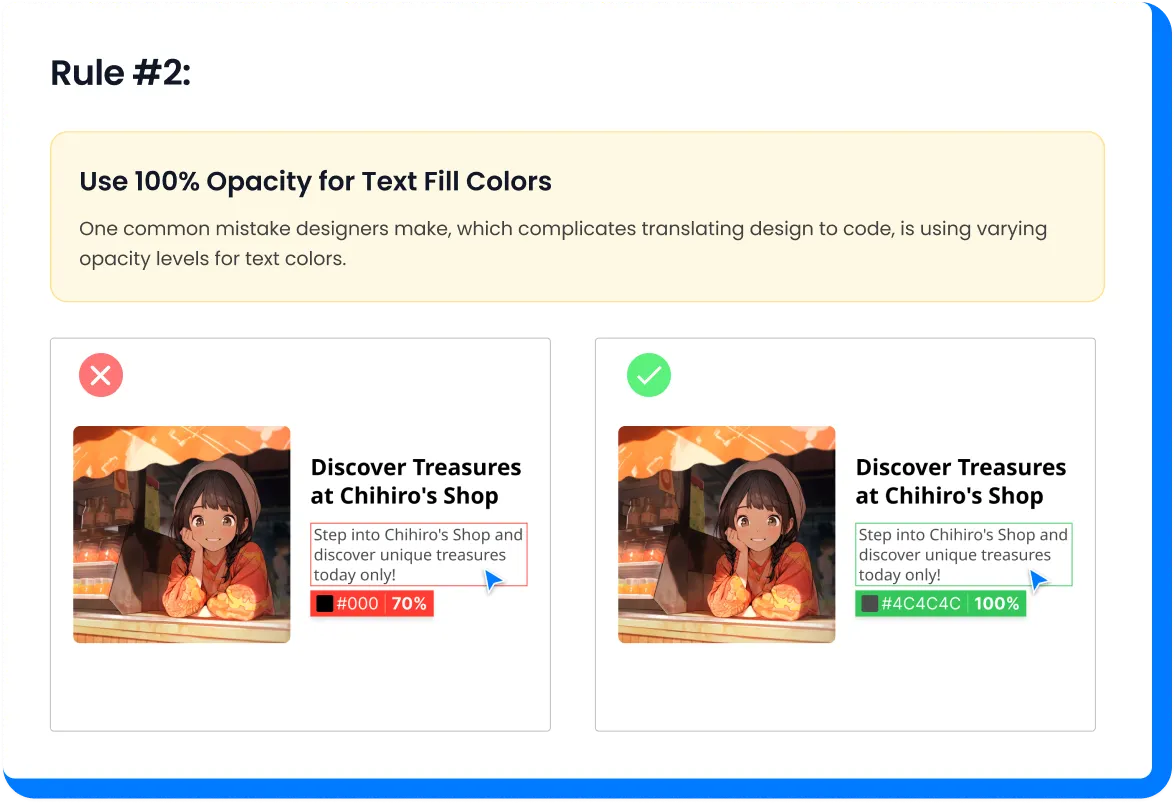
Task: Click the green checkmark correct-example icon
Action: point(648,375)
